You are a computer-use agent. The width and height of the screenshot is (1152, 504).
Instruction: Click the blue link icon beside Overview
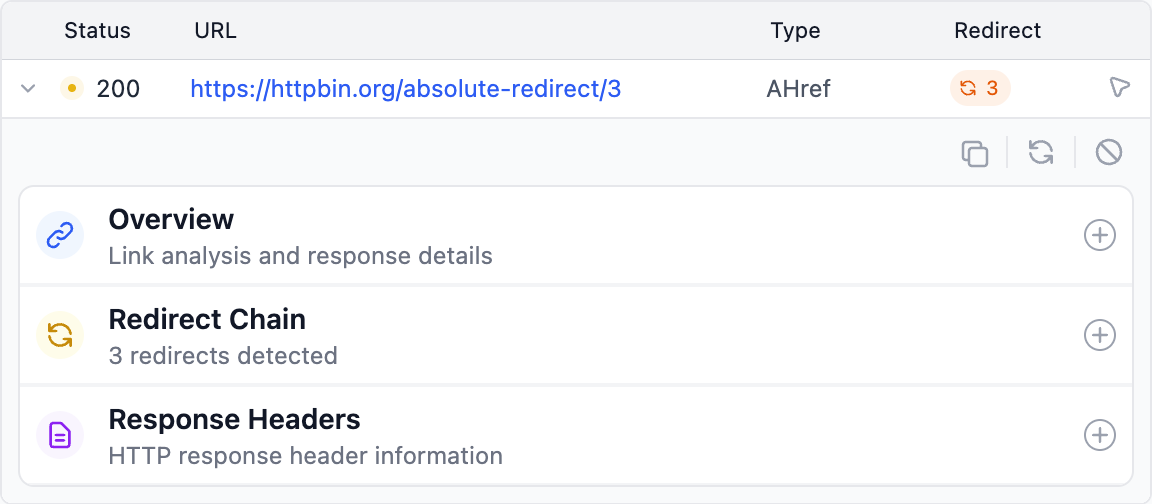point(60,236)
